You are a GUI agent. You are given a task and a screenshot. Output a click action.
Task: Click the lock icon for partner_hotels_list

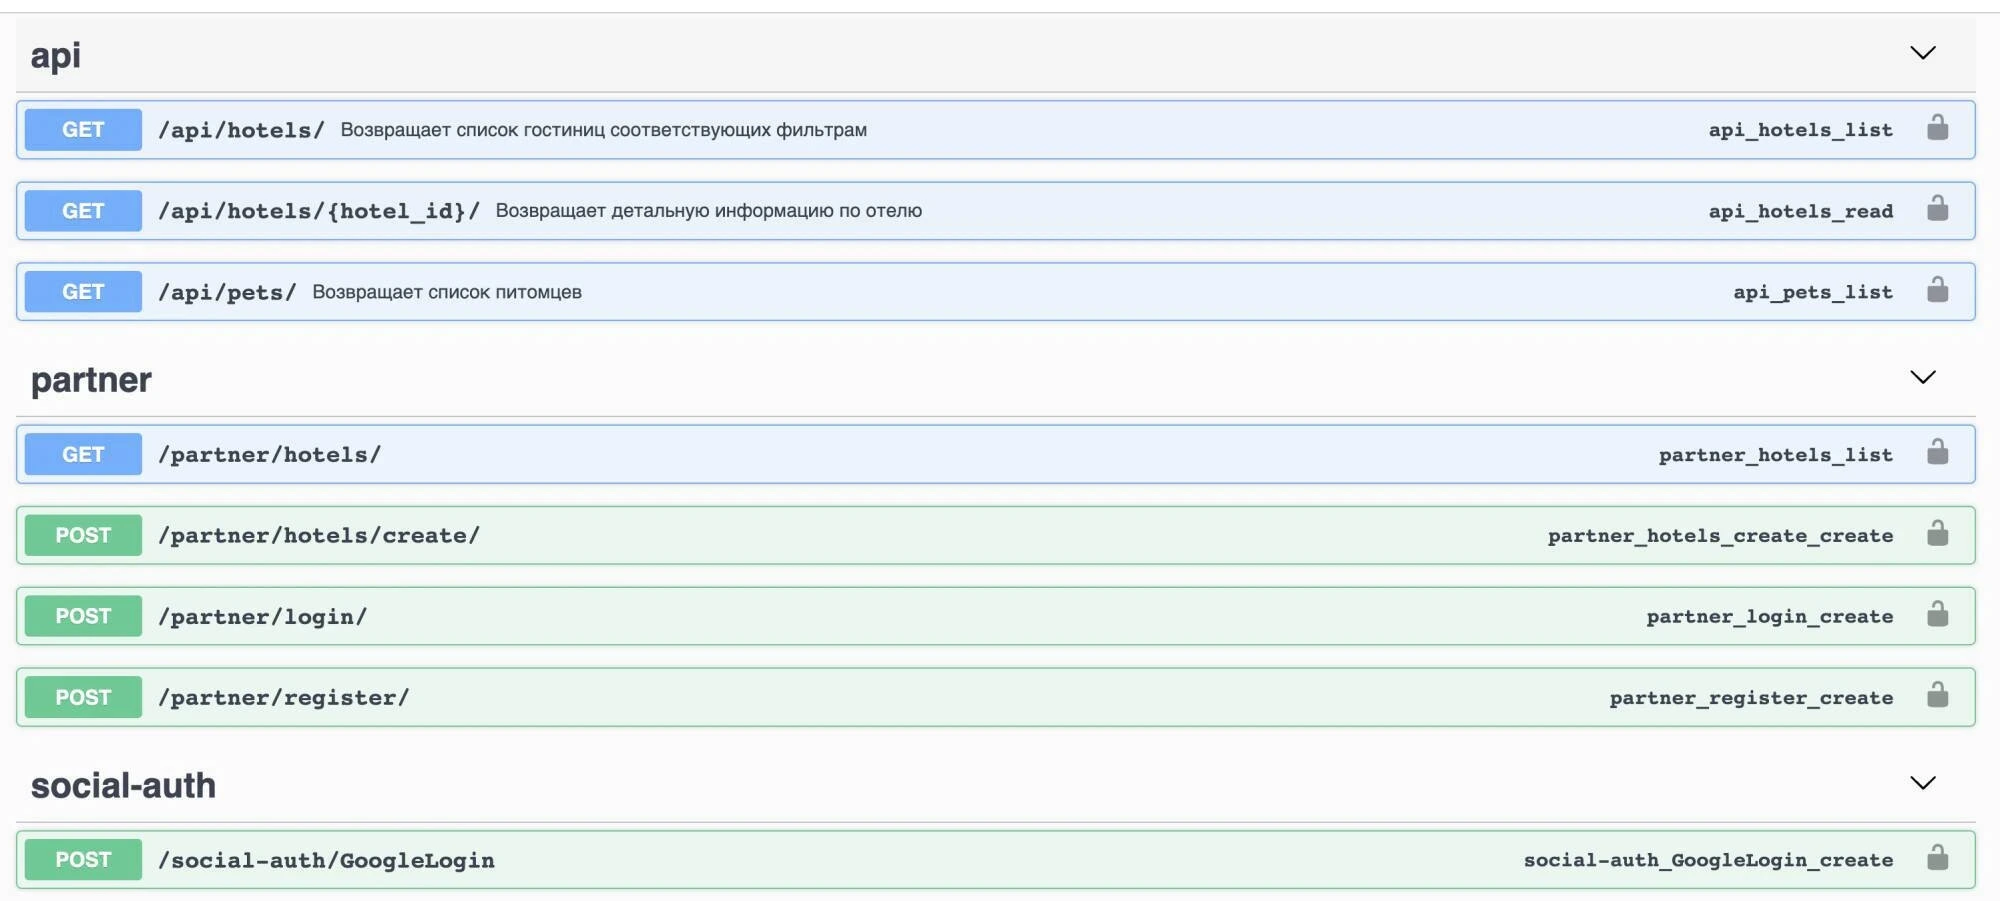coord(1937,452)
